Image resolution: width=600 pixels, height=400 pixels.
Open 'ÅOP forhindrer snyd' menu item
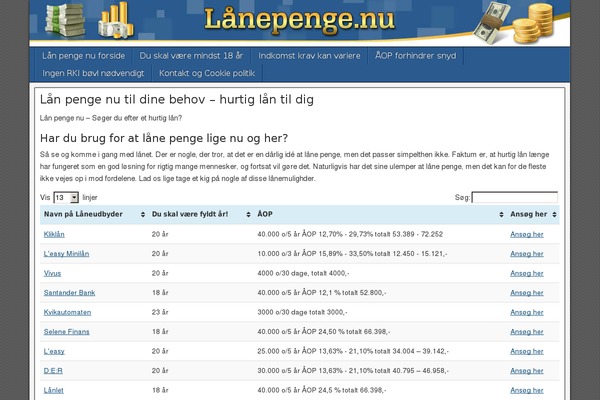pos(416,56)
